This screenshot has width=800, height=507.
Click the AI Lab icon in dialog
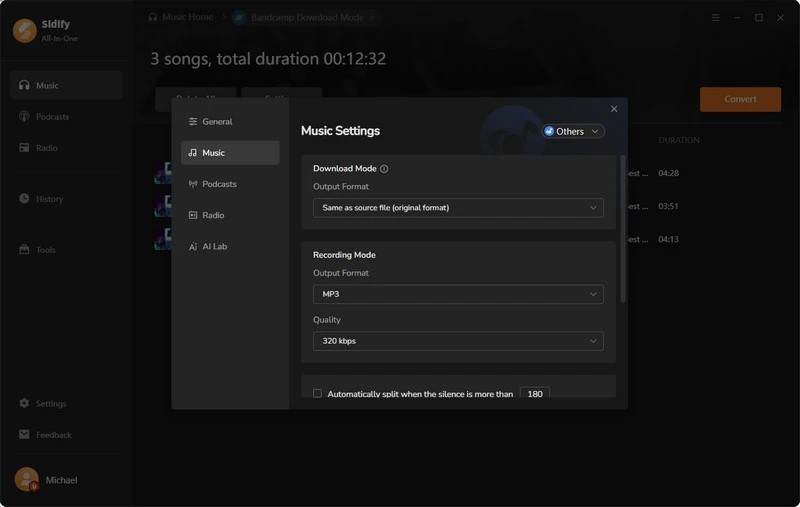pyautogui.click(x=193, y=246)
